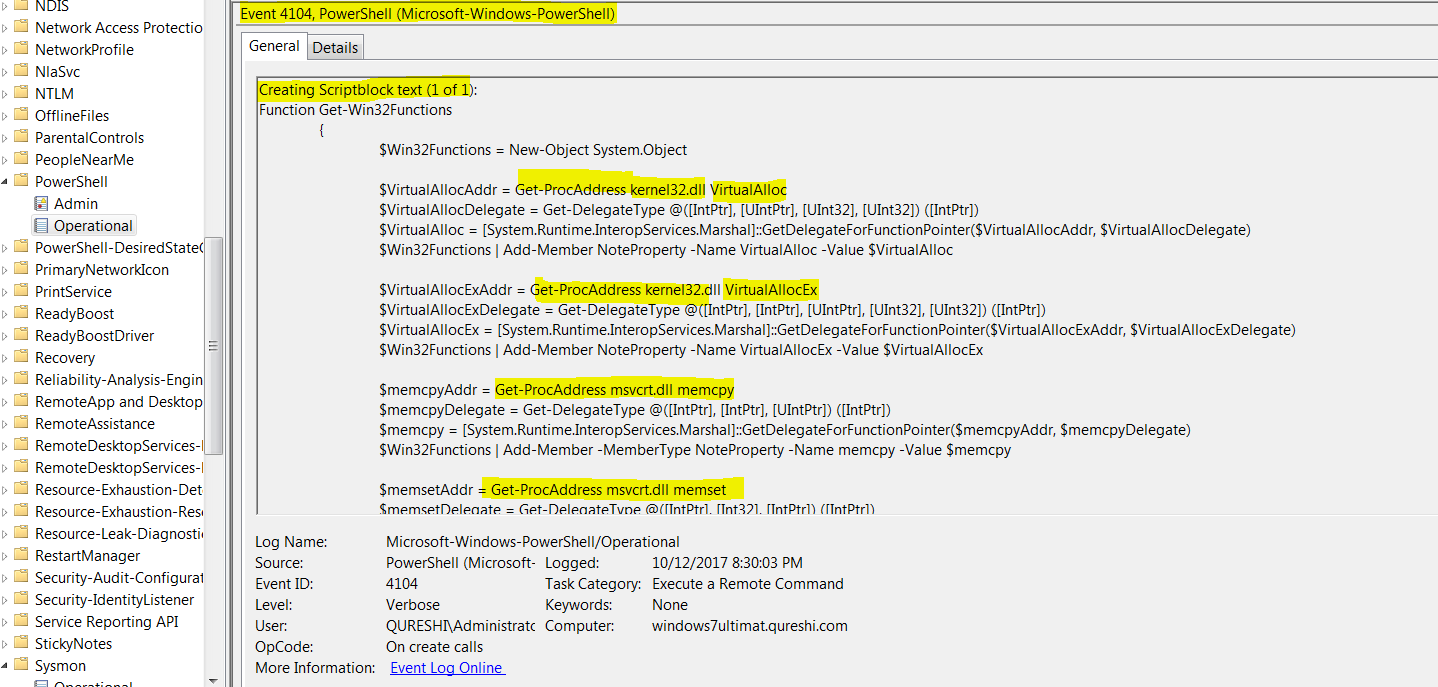
Task: Select the Operational PowerShell log
Action: [x=90, y=225]
